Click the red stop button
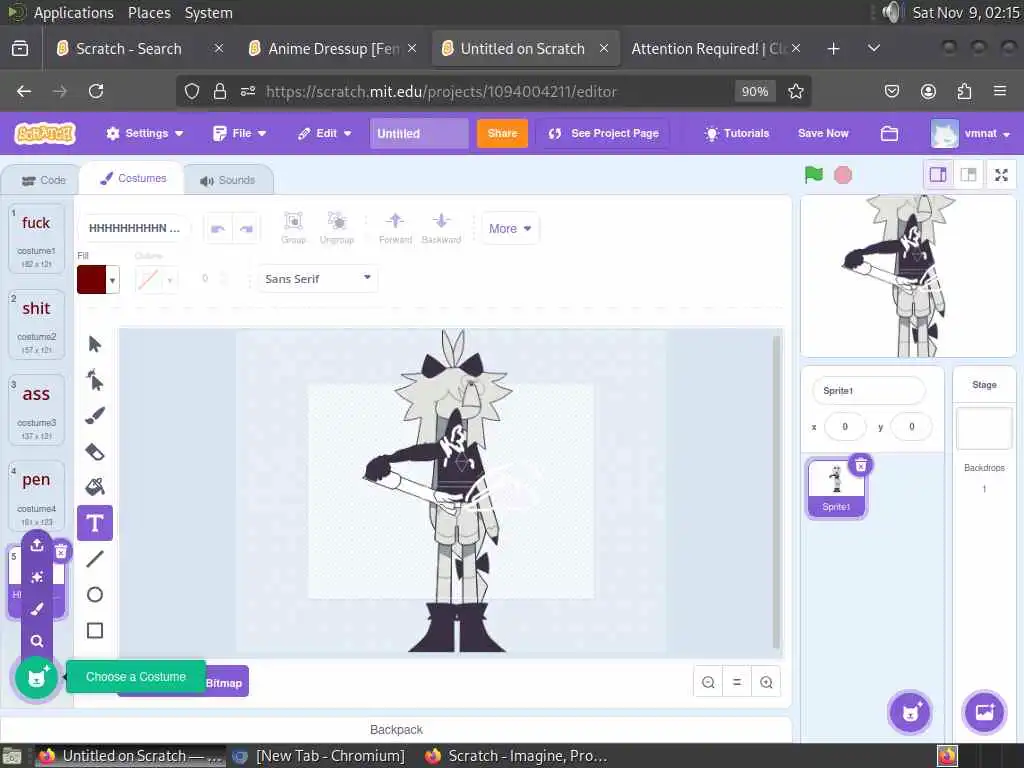 click(x=843, y=175)
